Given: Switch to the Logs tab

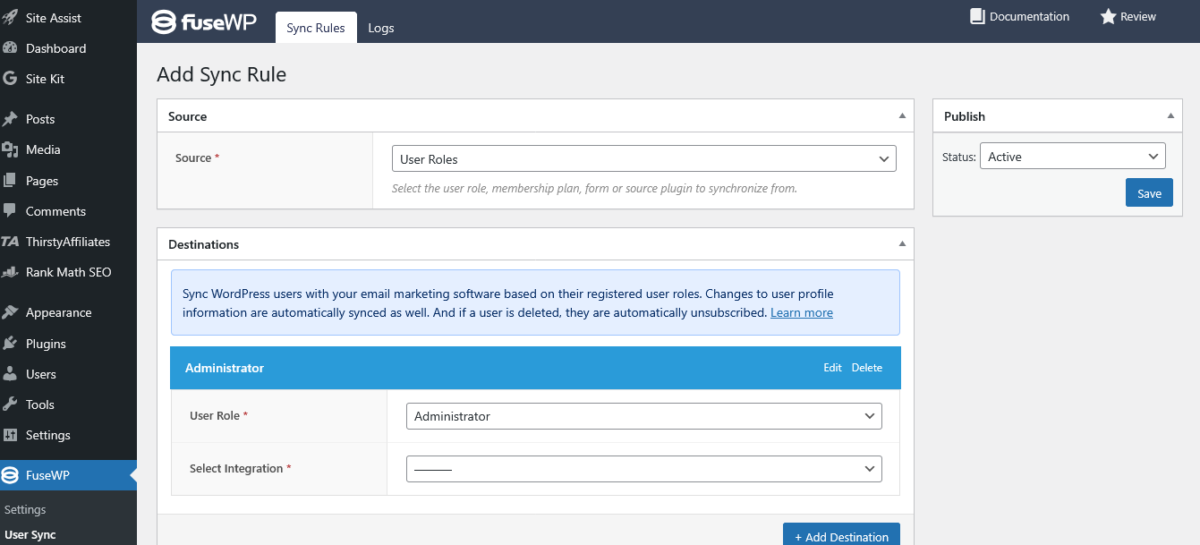Looking at the screenshot, I should coord(381,28).
